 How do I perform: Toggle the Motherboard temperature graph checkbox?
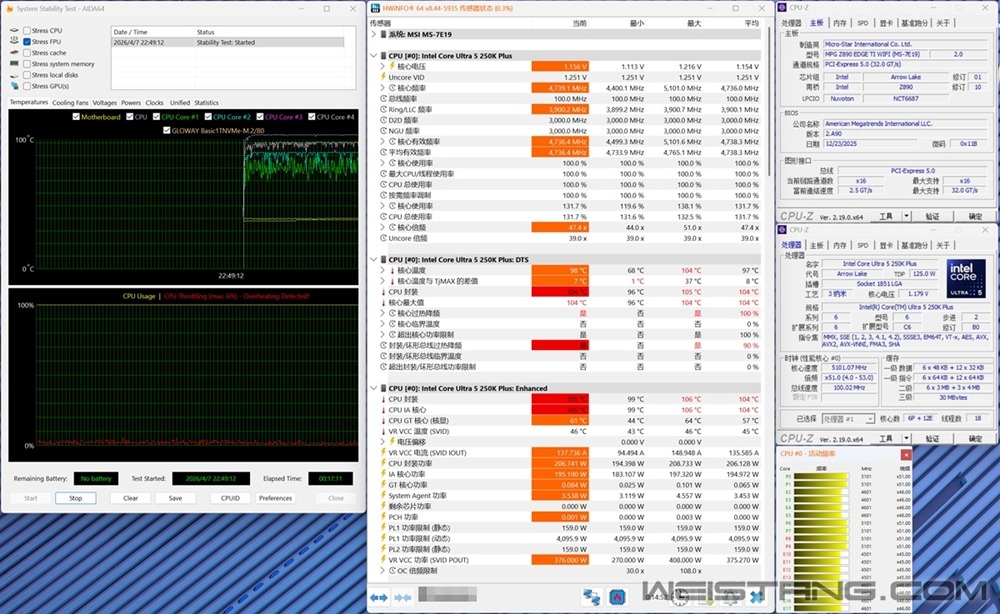coord(76,117)
